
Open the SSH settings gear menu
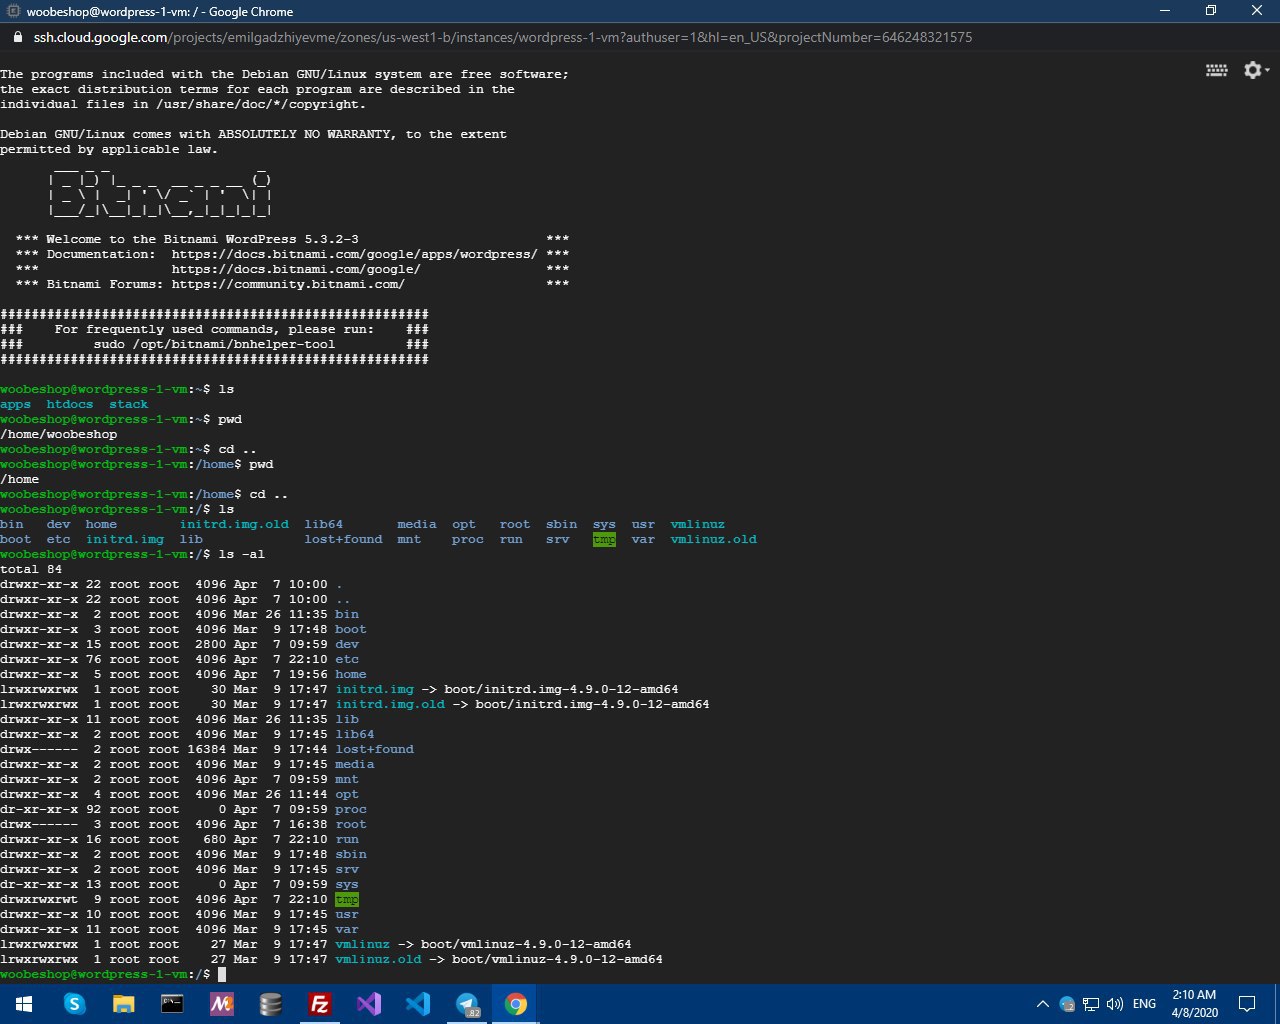pyautogui.click(x=1255, y=70)
